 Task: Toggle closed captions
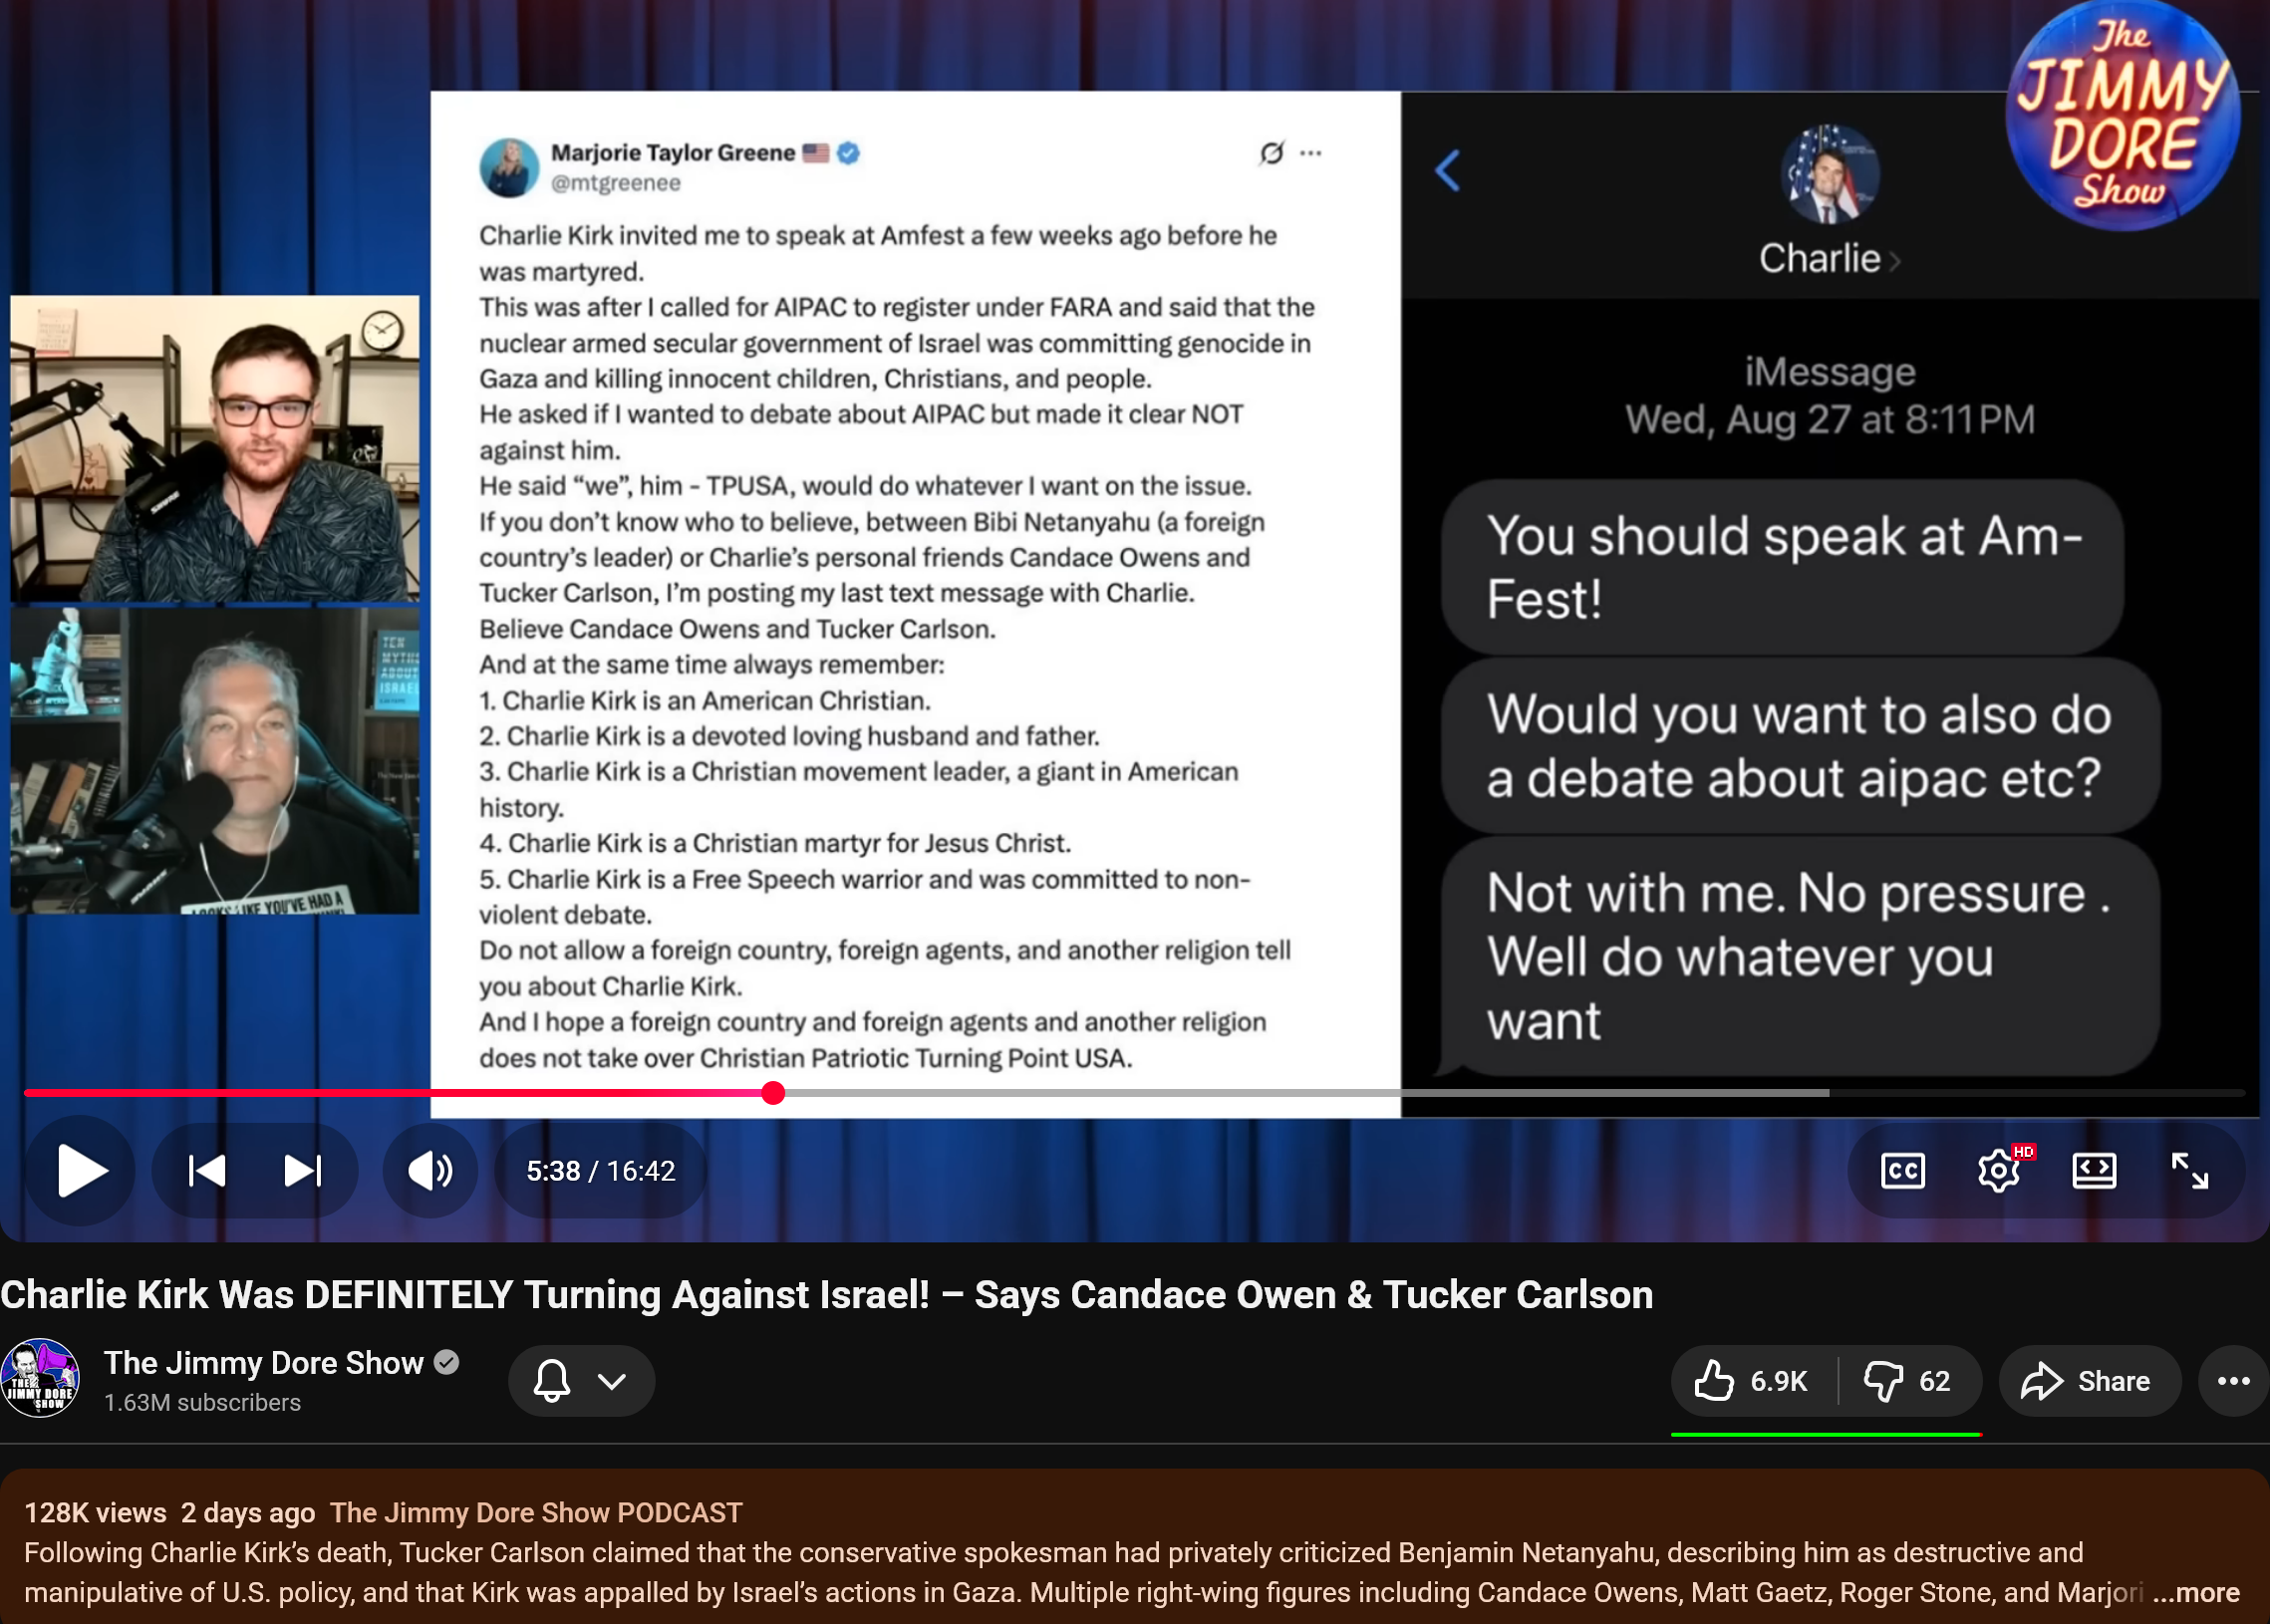pyautogui.click(x=1902, y=1171)
